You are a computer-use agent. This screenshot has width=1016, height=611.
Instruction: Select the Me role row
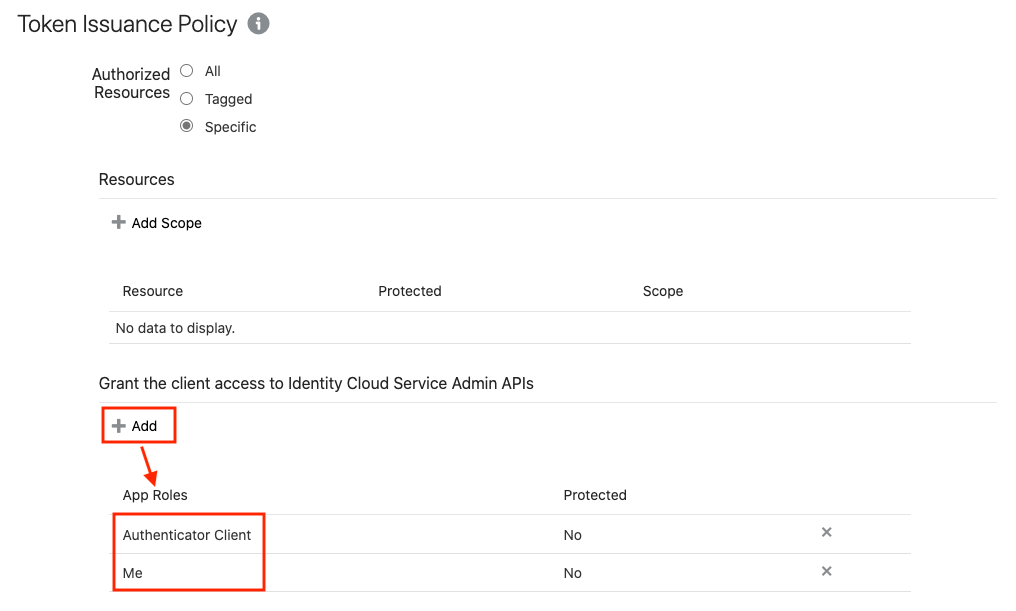tap(510, 573)
